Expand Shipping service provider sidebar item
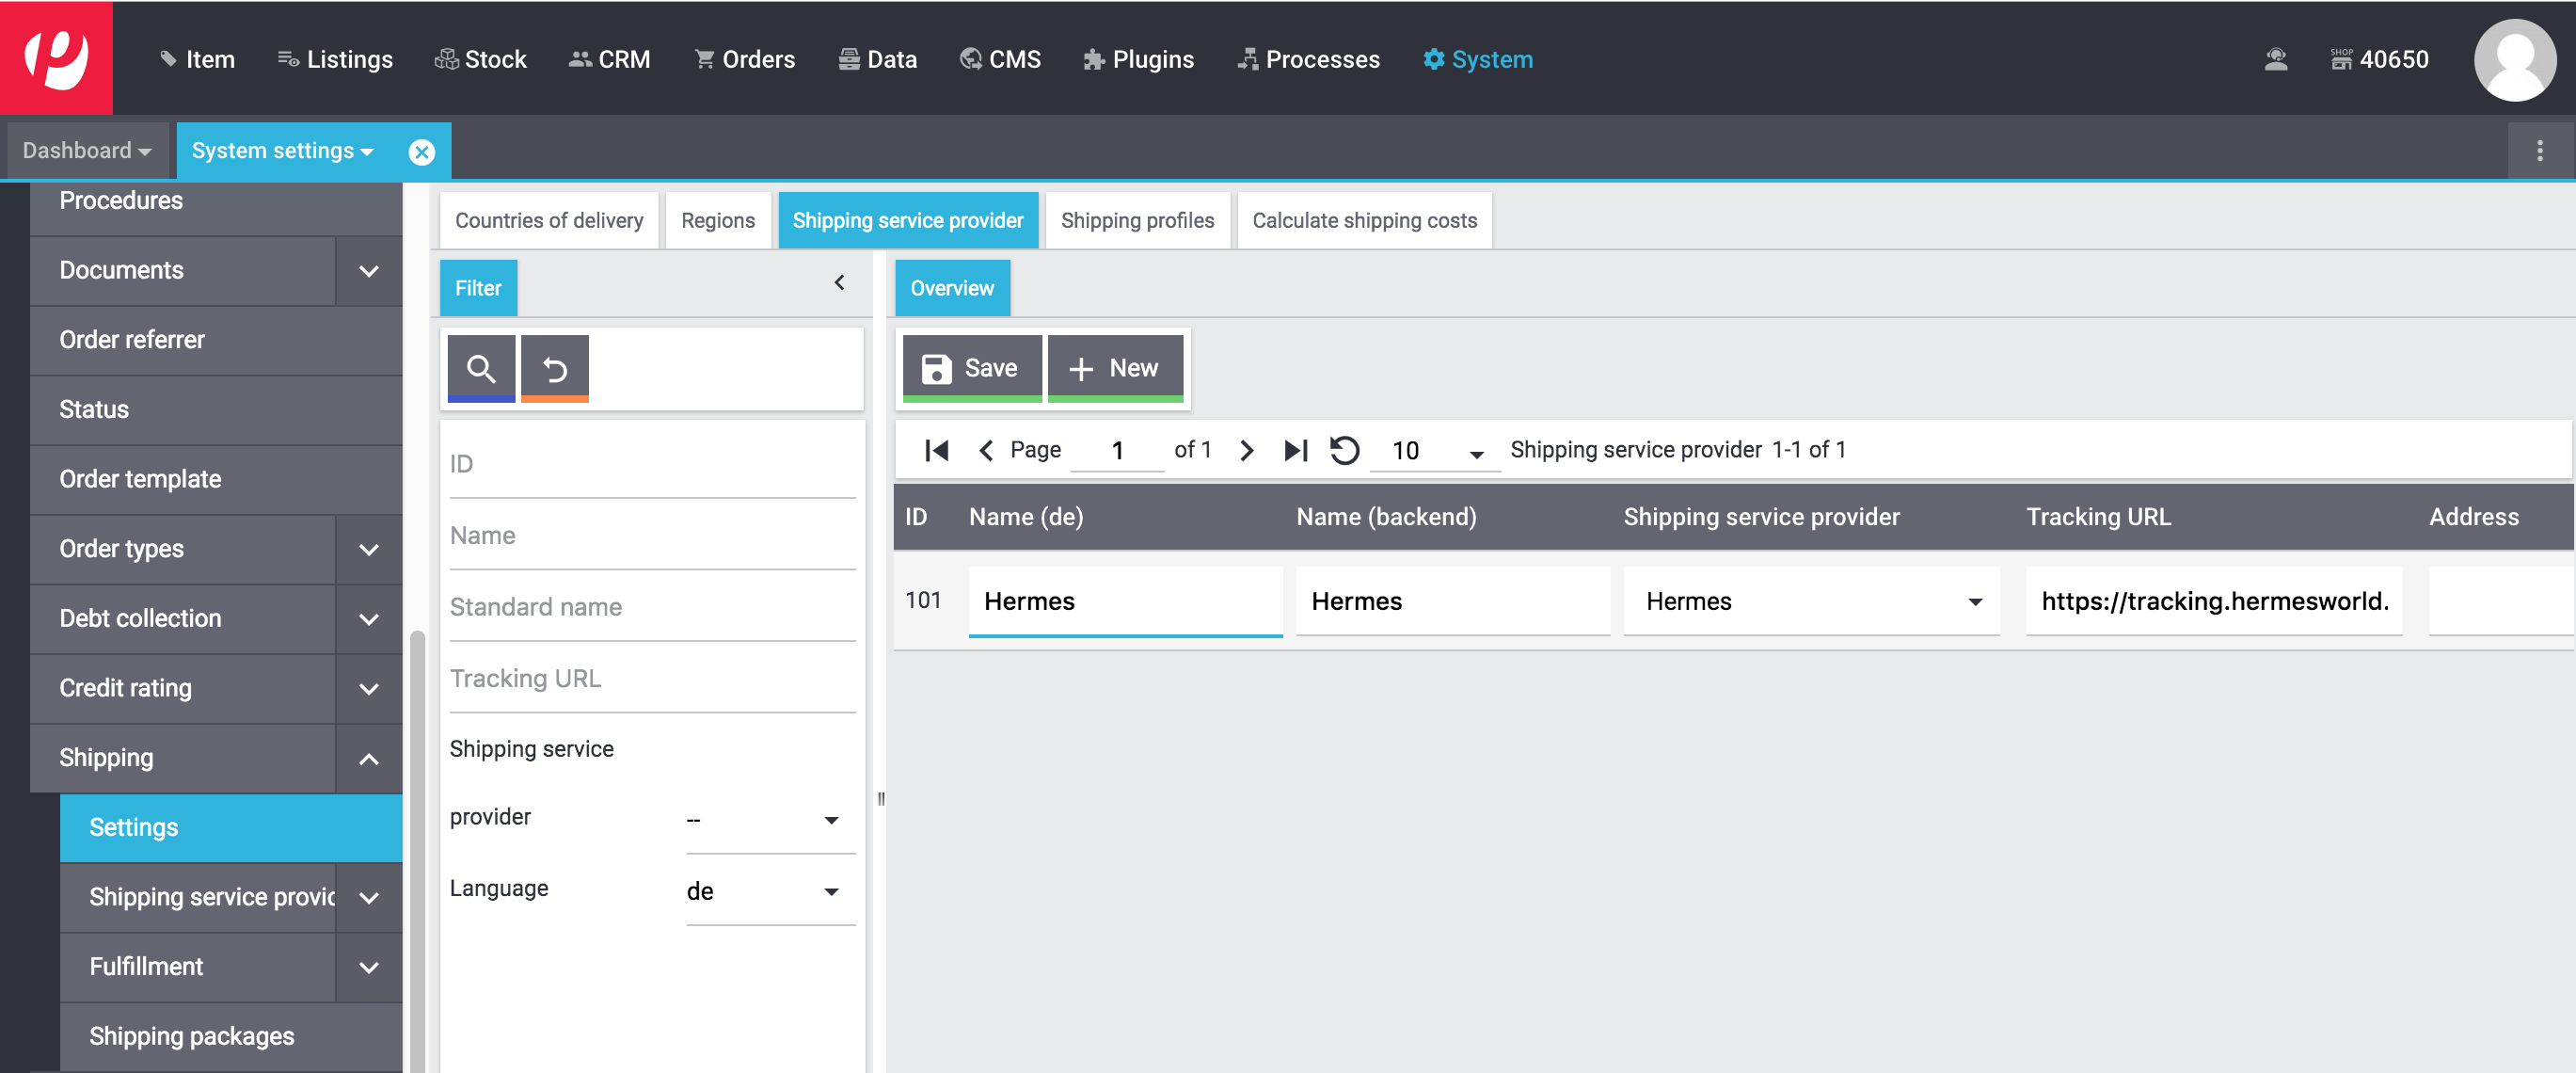2576x1073 pixels. pos(369,897)
